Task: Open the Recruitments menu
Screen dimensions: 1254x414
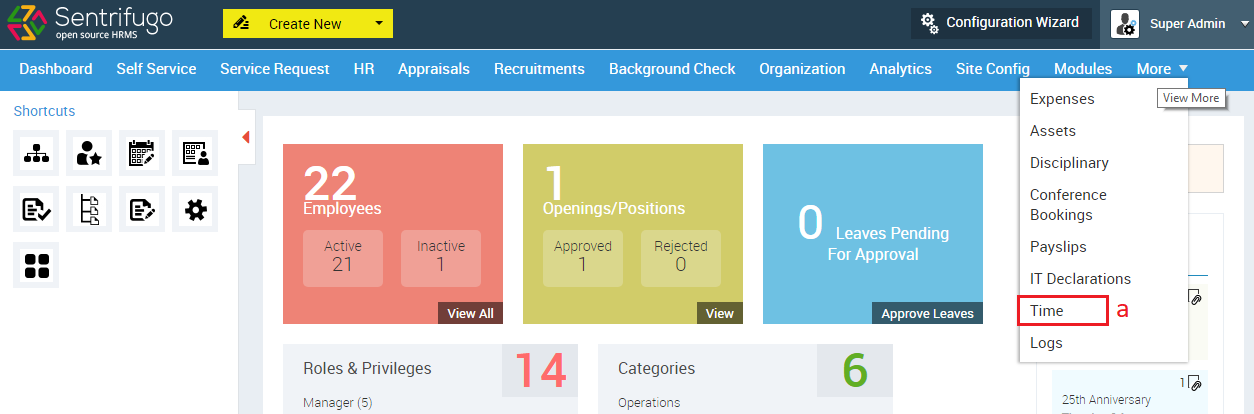Action: click(539, 69)
